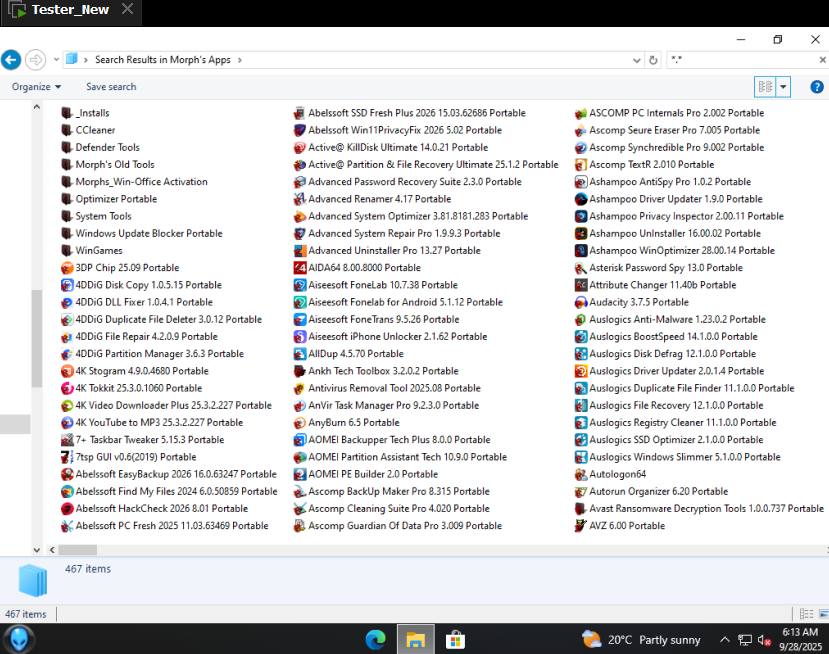Open Microsoft Store from the taskbar
Viewport: 829px width, 654px height.
(x=455, y=640)
